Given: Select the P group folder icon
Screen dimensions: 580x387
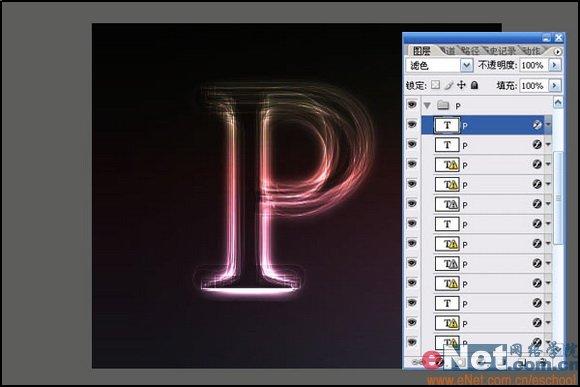Looking at the screenshot, I should click(443, 105).
